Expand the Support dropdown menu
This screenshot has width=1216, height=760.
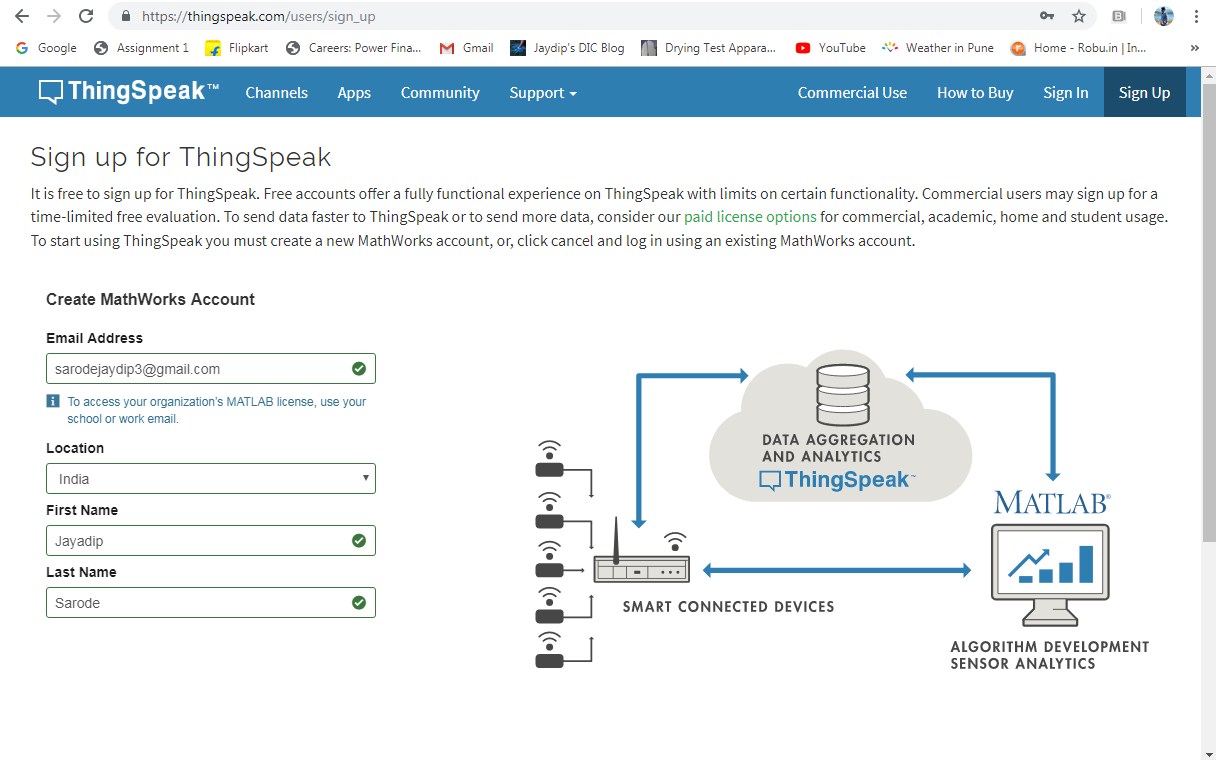point(543,92)
